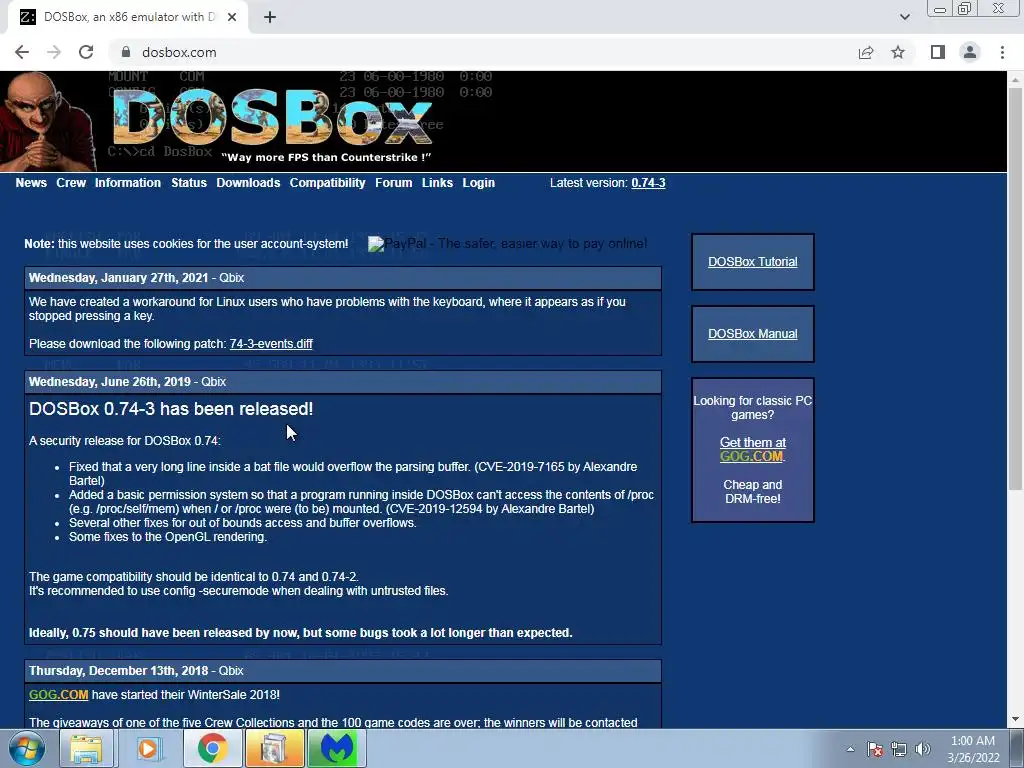Expand the tab search chevron
The image size is (1024, 768).
[904, 17]
